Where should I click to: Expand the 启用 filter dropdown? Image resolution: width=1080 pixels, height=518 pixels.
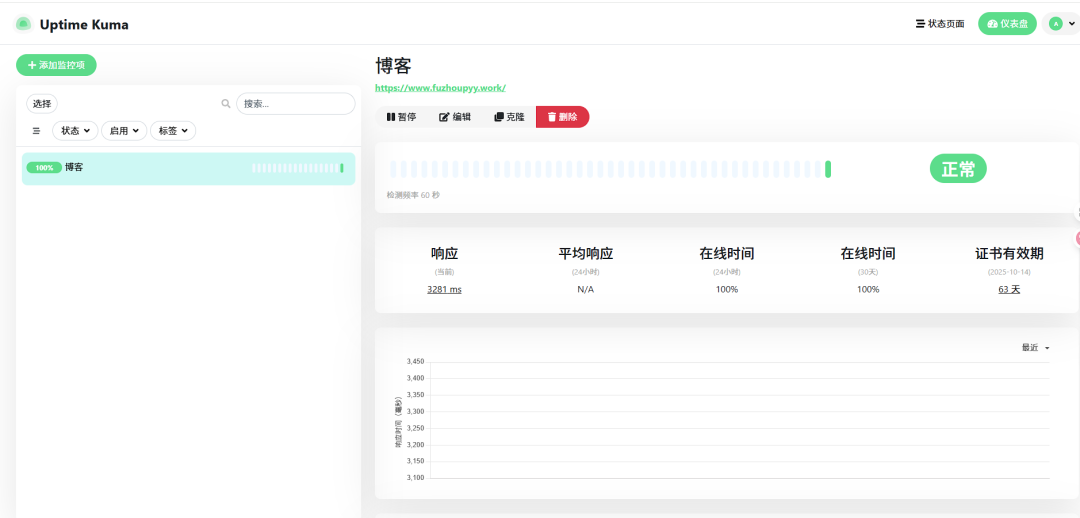(x=124, y=130)
